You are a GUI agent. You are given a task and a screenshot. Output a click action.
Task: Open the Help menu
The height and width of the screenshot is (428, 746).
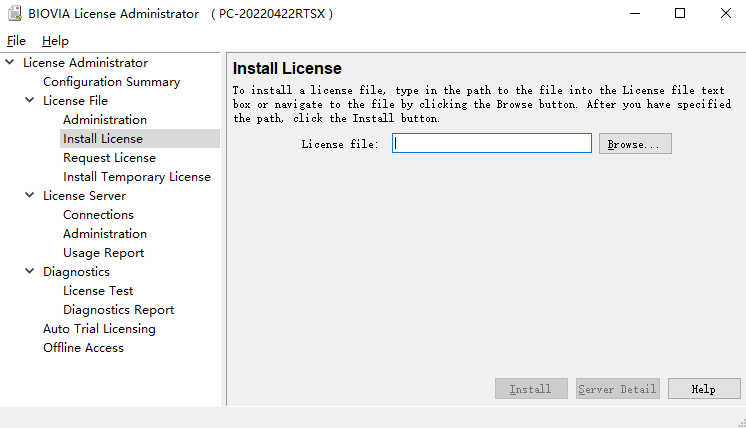click(55, 41)
